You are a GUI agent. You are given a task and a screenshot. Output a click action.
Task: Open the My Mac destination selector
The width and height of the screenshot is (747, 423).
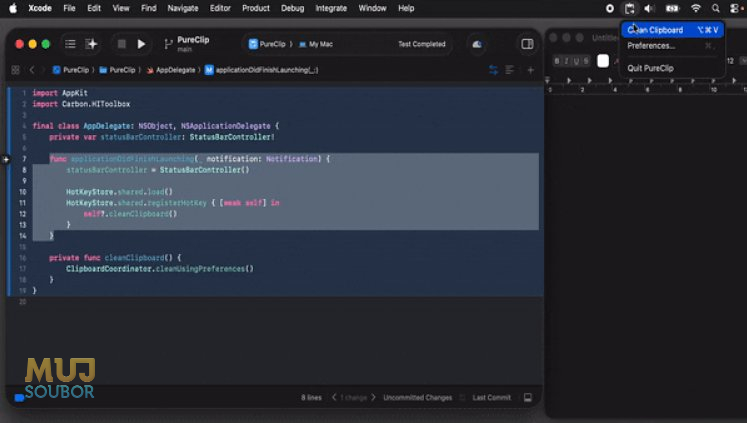pyautogui.click(x=320, y=44)
